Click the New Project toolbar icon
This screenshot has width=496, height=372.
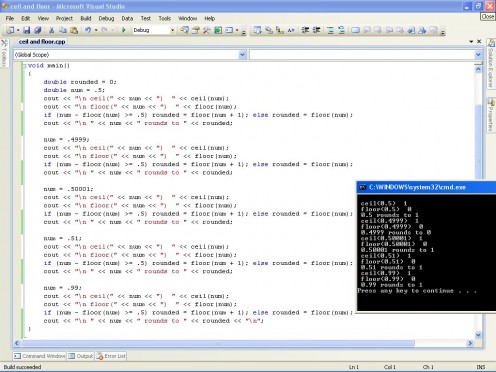point(10,30)
